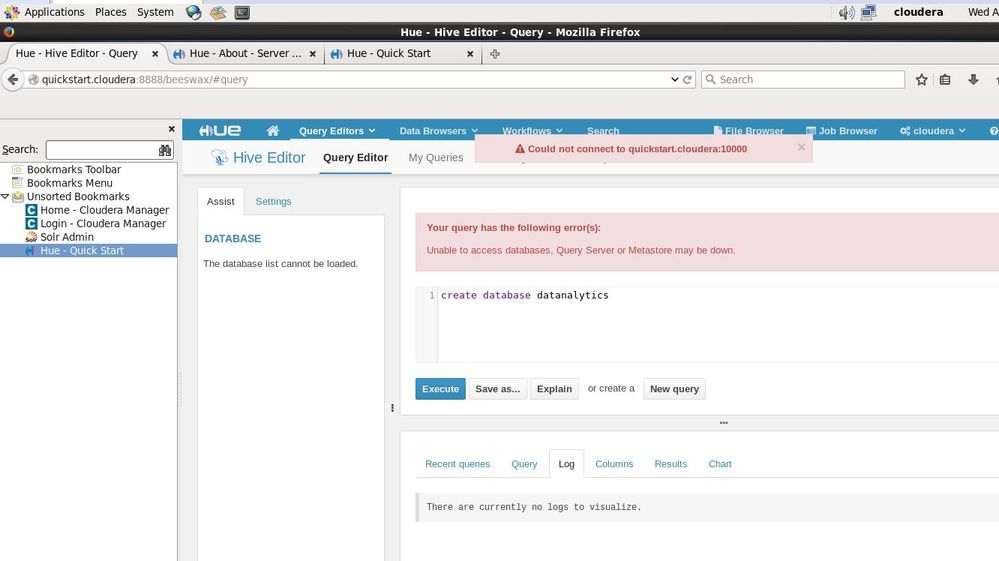999x561 pixels.
Task: Bookmark this page with star icon
Action: click(921, 80)
